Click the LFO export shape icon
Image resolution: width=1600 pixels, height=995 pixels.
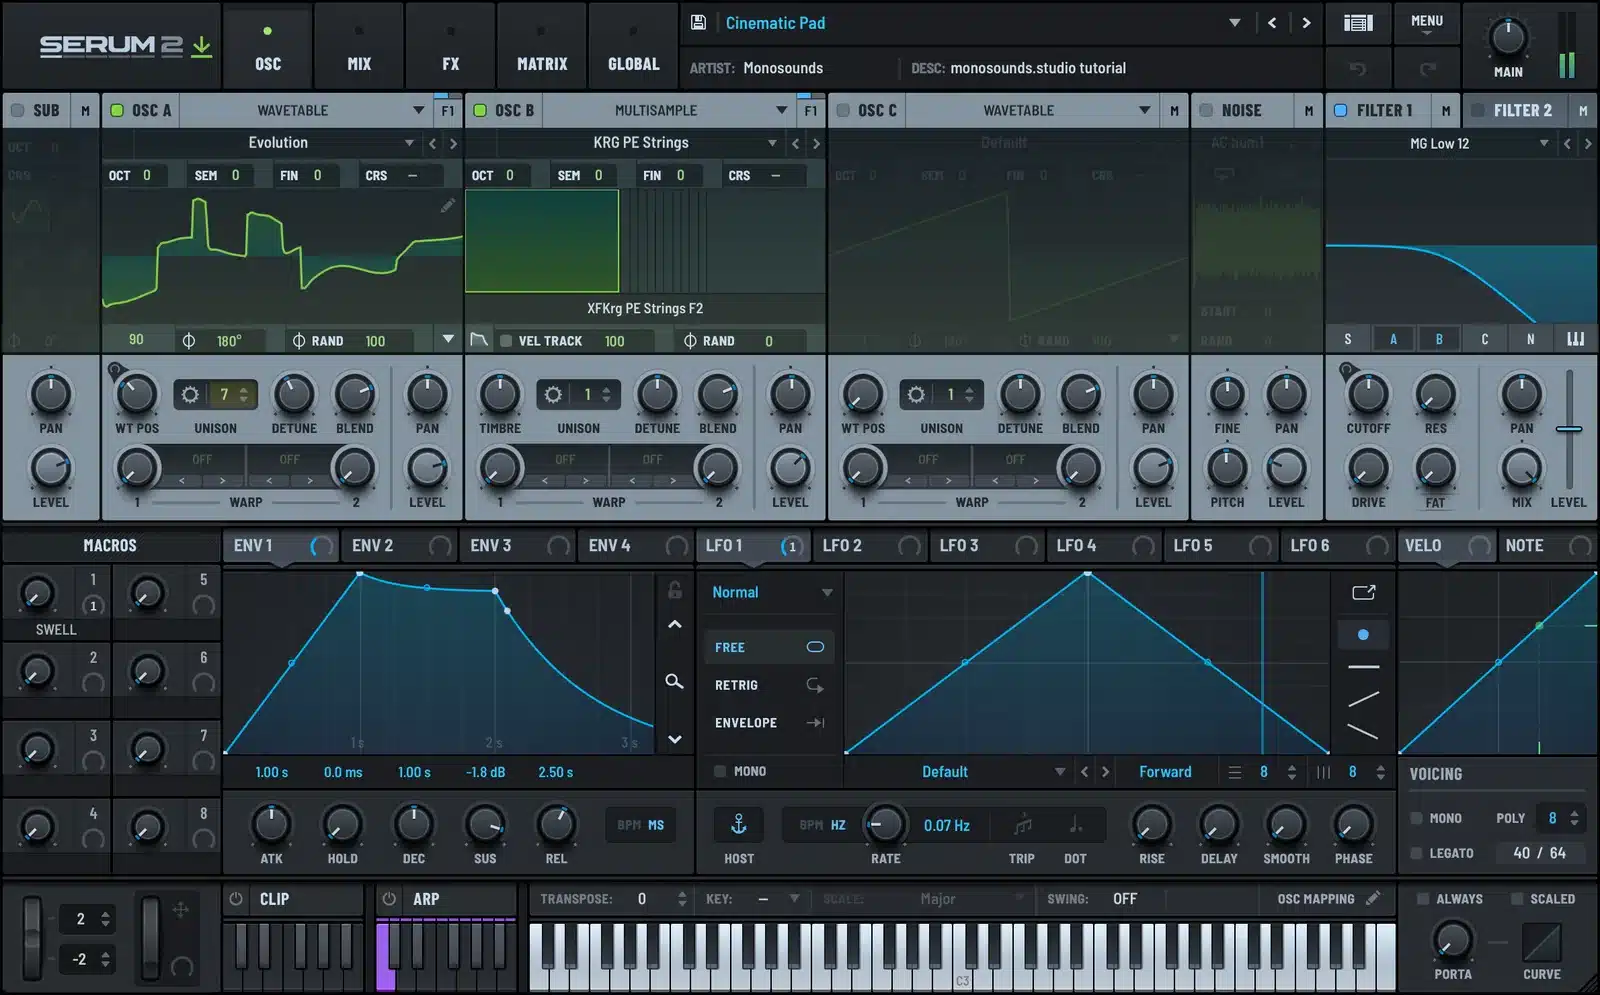1364,592
